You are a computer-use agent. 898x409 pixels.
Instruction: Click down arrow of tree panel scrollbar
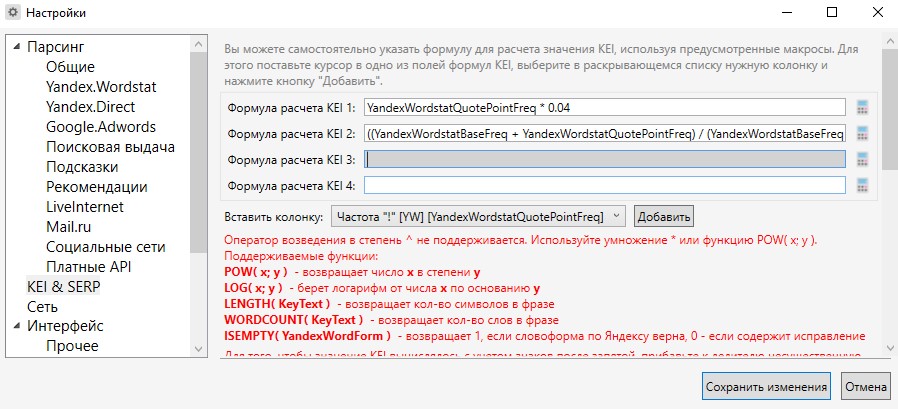198,348
